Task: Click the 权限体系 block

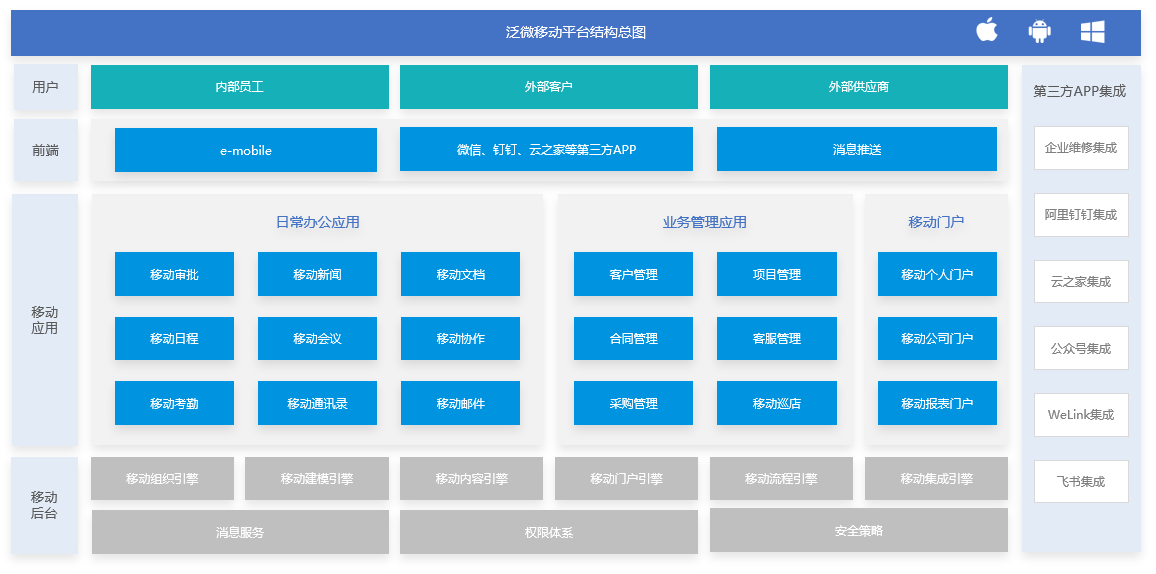Action: pyautogui.click(x=549, y=532)
